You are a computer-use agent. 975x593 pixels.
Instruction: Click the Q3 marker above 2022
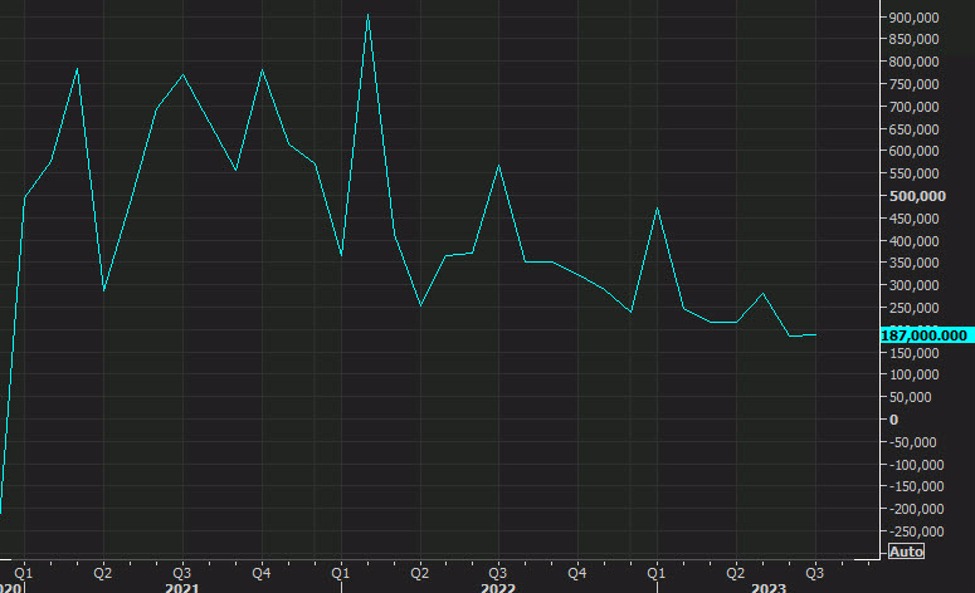(498, 573)
